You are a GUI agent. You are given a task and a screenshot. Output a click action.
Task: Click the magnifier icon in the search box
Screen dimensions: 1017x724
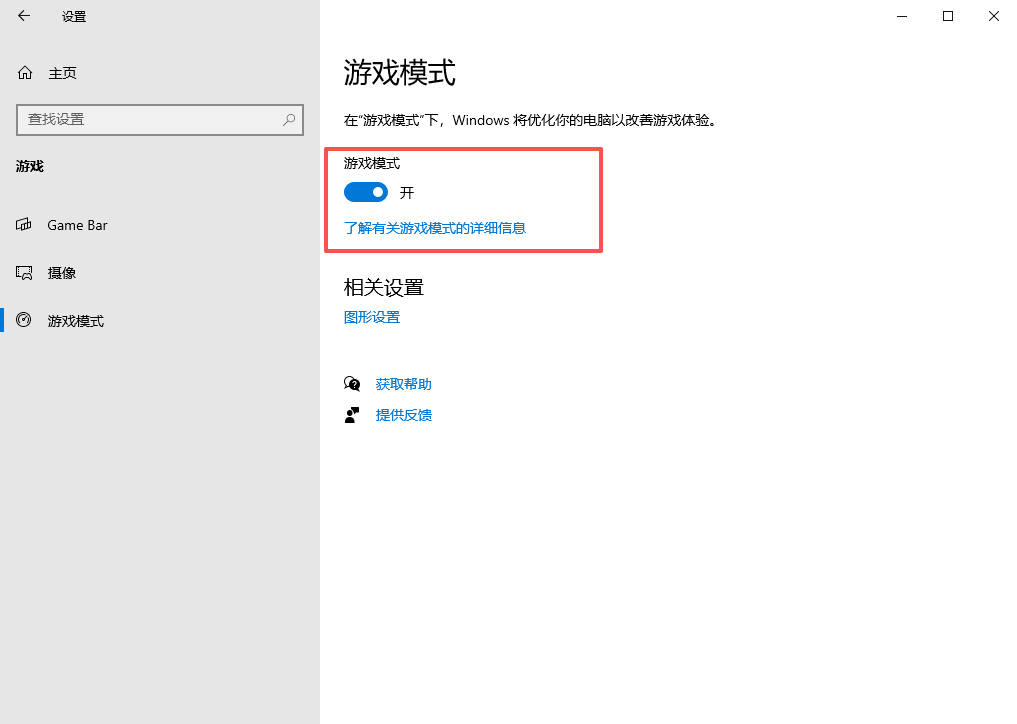(289, 119)
